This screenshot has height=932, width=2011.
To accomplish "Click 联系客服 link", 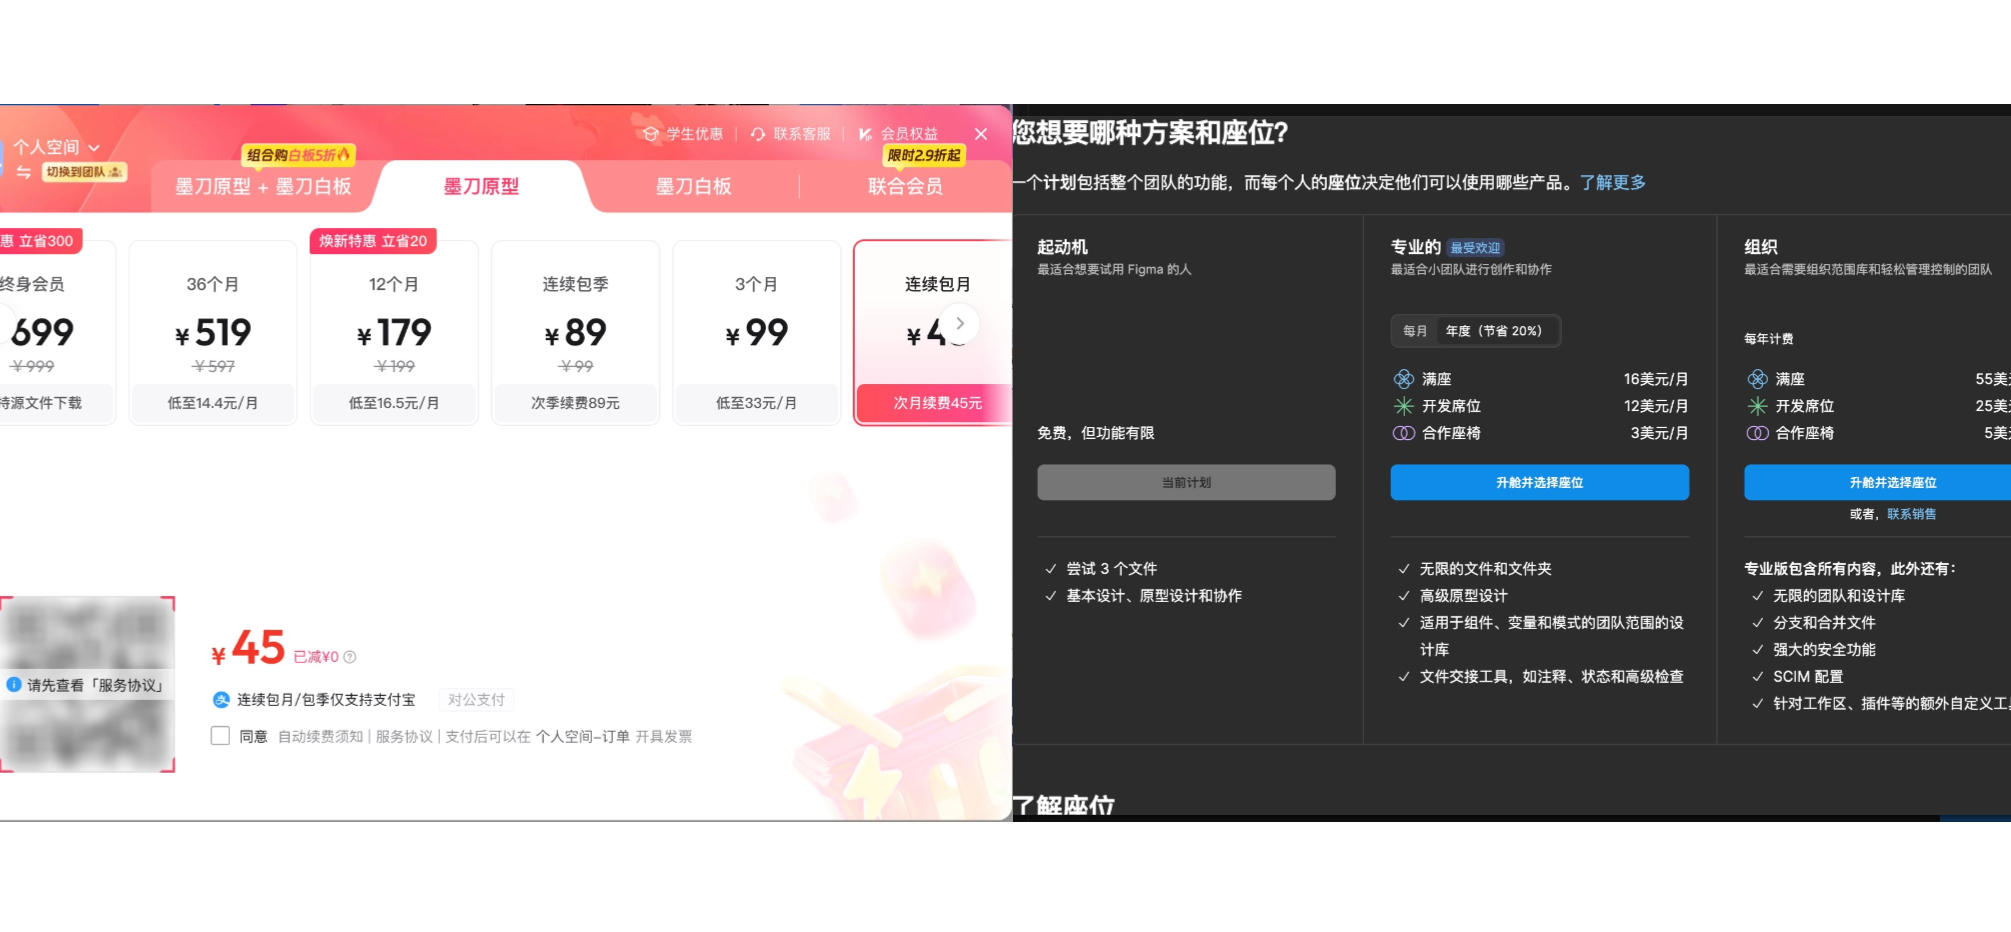I will pos(802,134).
